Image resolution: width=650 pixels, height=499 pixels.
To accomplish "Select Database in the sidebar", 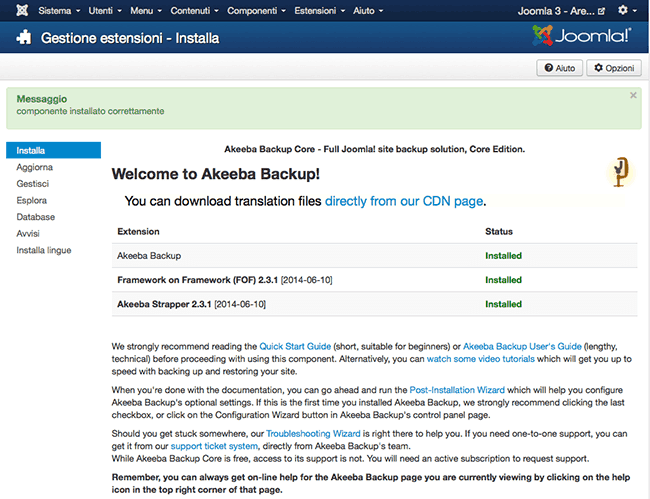I will coord(36,217).
